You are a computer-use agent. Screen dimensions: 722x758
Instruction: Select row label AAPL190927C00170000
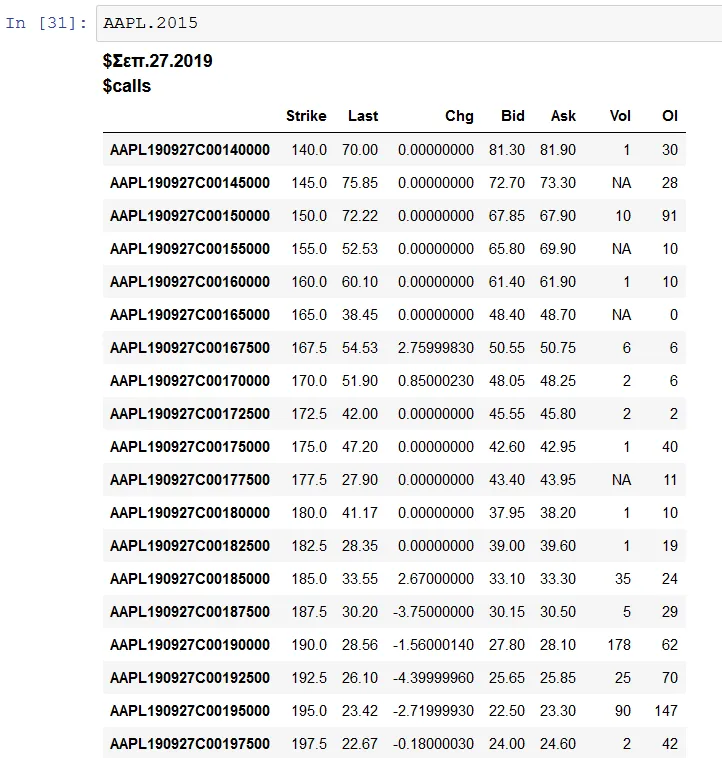pyautogui.click(x=190, y=381)
